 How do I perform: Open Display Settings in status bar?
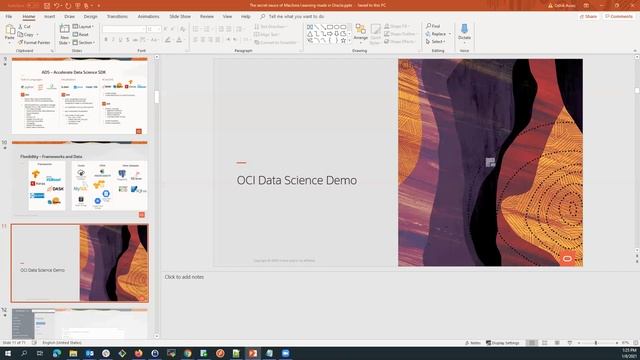click(503, 343)
